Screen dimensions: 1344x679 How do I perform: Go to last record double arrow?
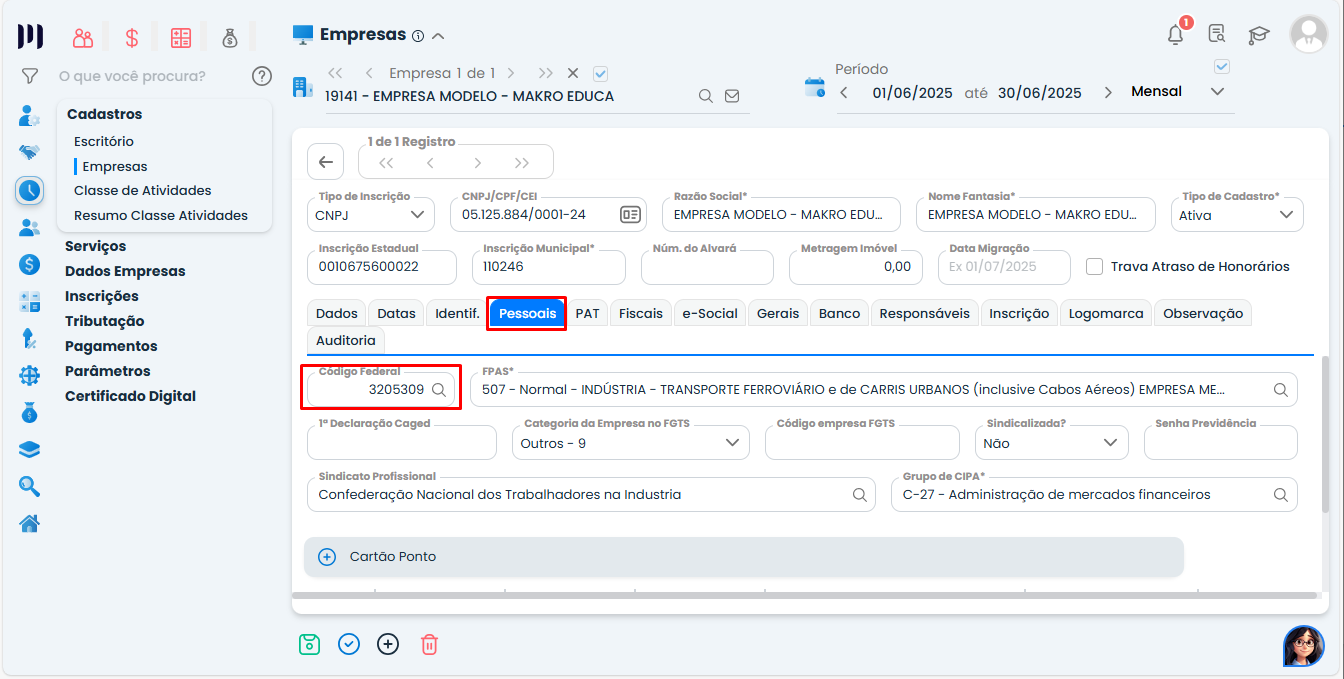pyautogui.click(x=522, y=163)
